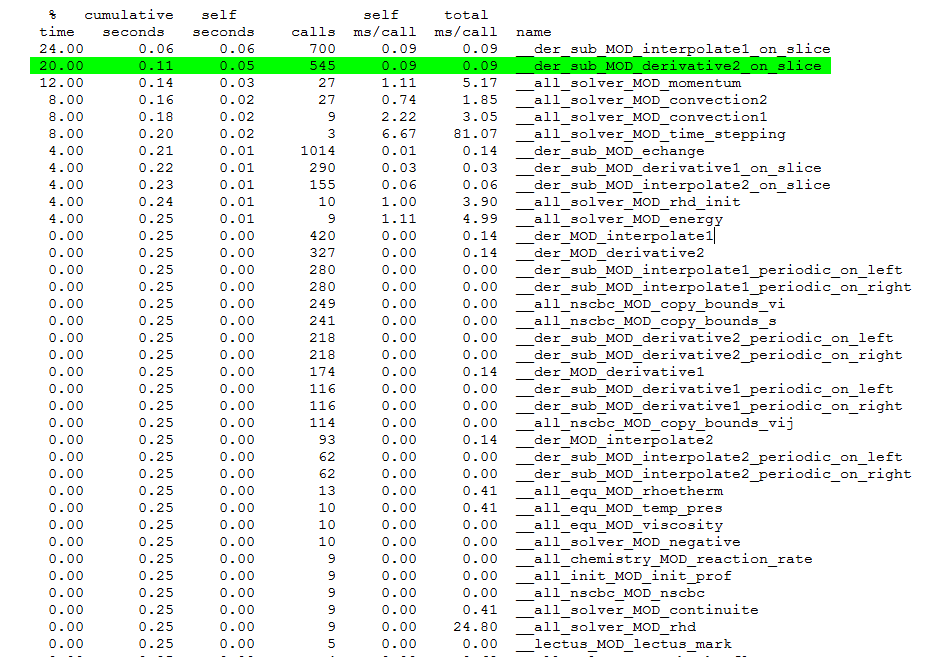Image resolution: width=933 pixels, height=657 pixels.
Task: Select __der_sub_MOD_interpolate1_periodic_on_left name
Action: [x=709, y=270]
